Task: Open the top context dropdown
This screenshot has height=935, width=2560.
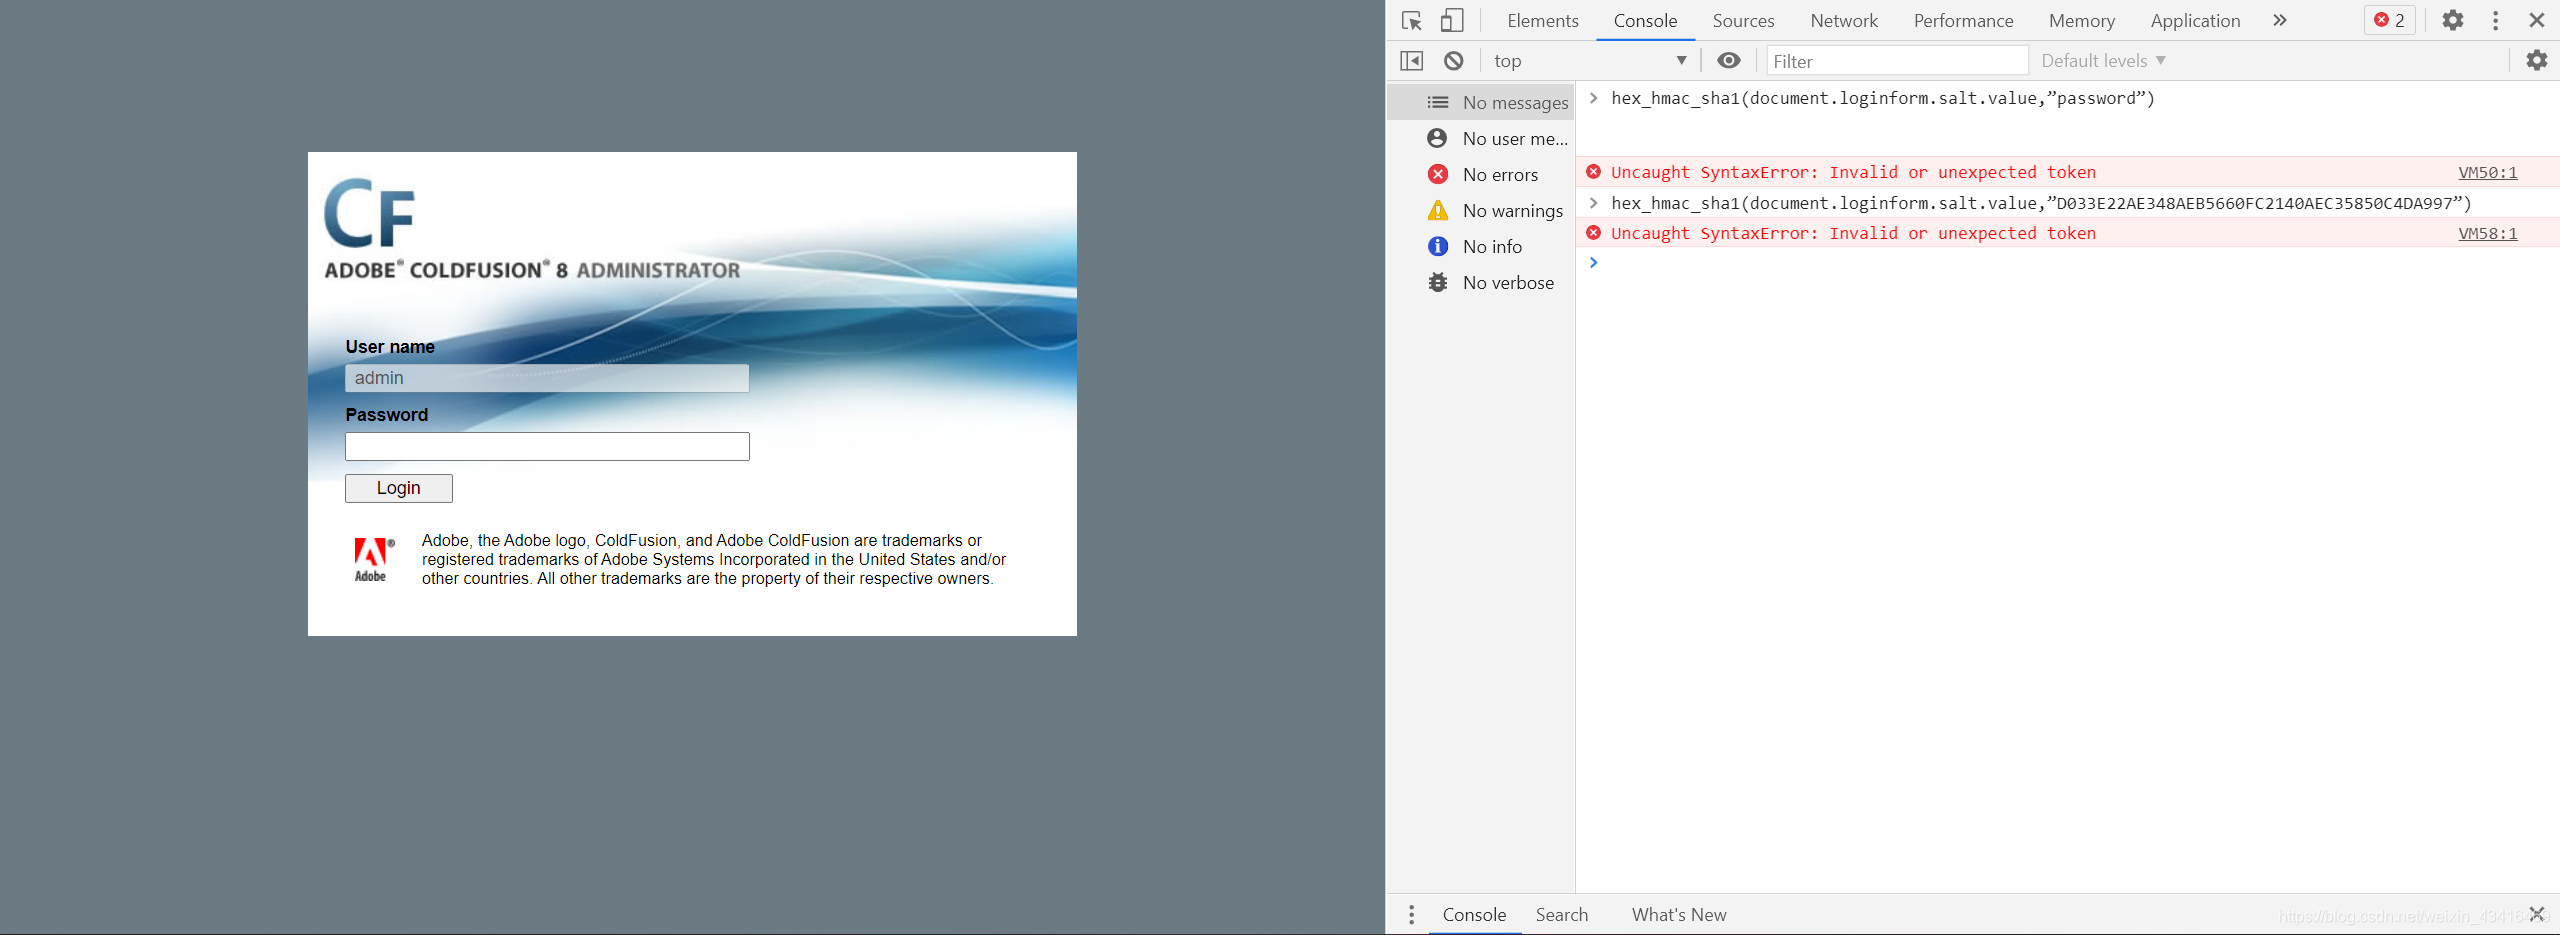Action: (x=1590, y=61)
